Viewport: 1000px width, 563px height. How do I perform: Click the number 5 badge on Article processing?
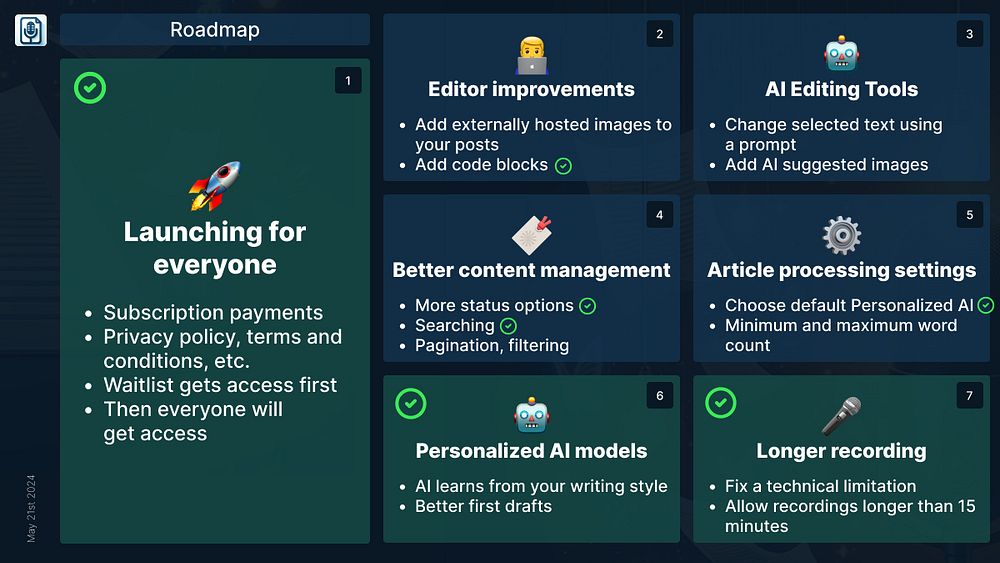pyautogui.click(x=969, y=215)
